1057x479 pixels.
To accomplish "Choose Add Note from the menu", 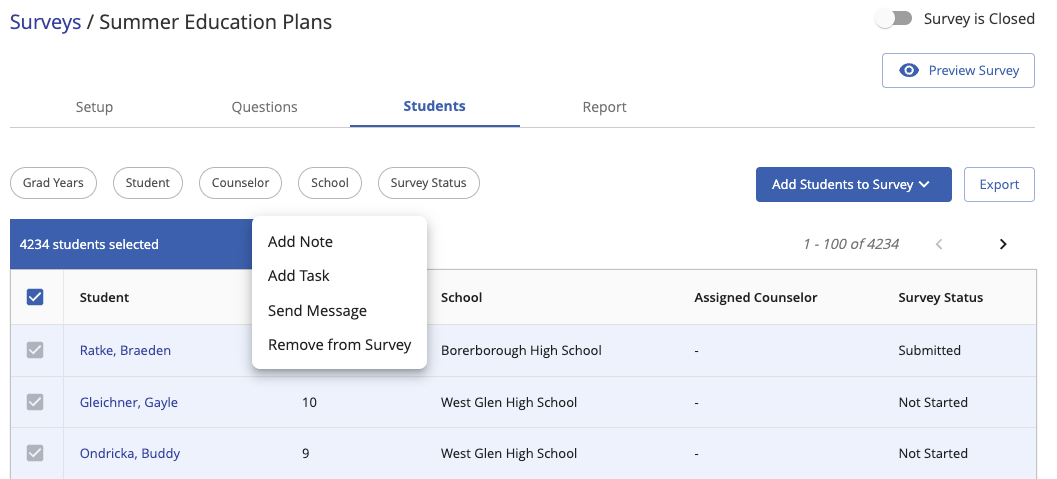I will pyautogui.click(x=300, y=242).
